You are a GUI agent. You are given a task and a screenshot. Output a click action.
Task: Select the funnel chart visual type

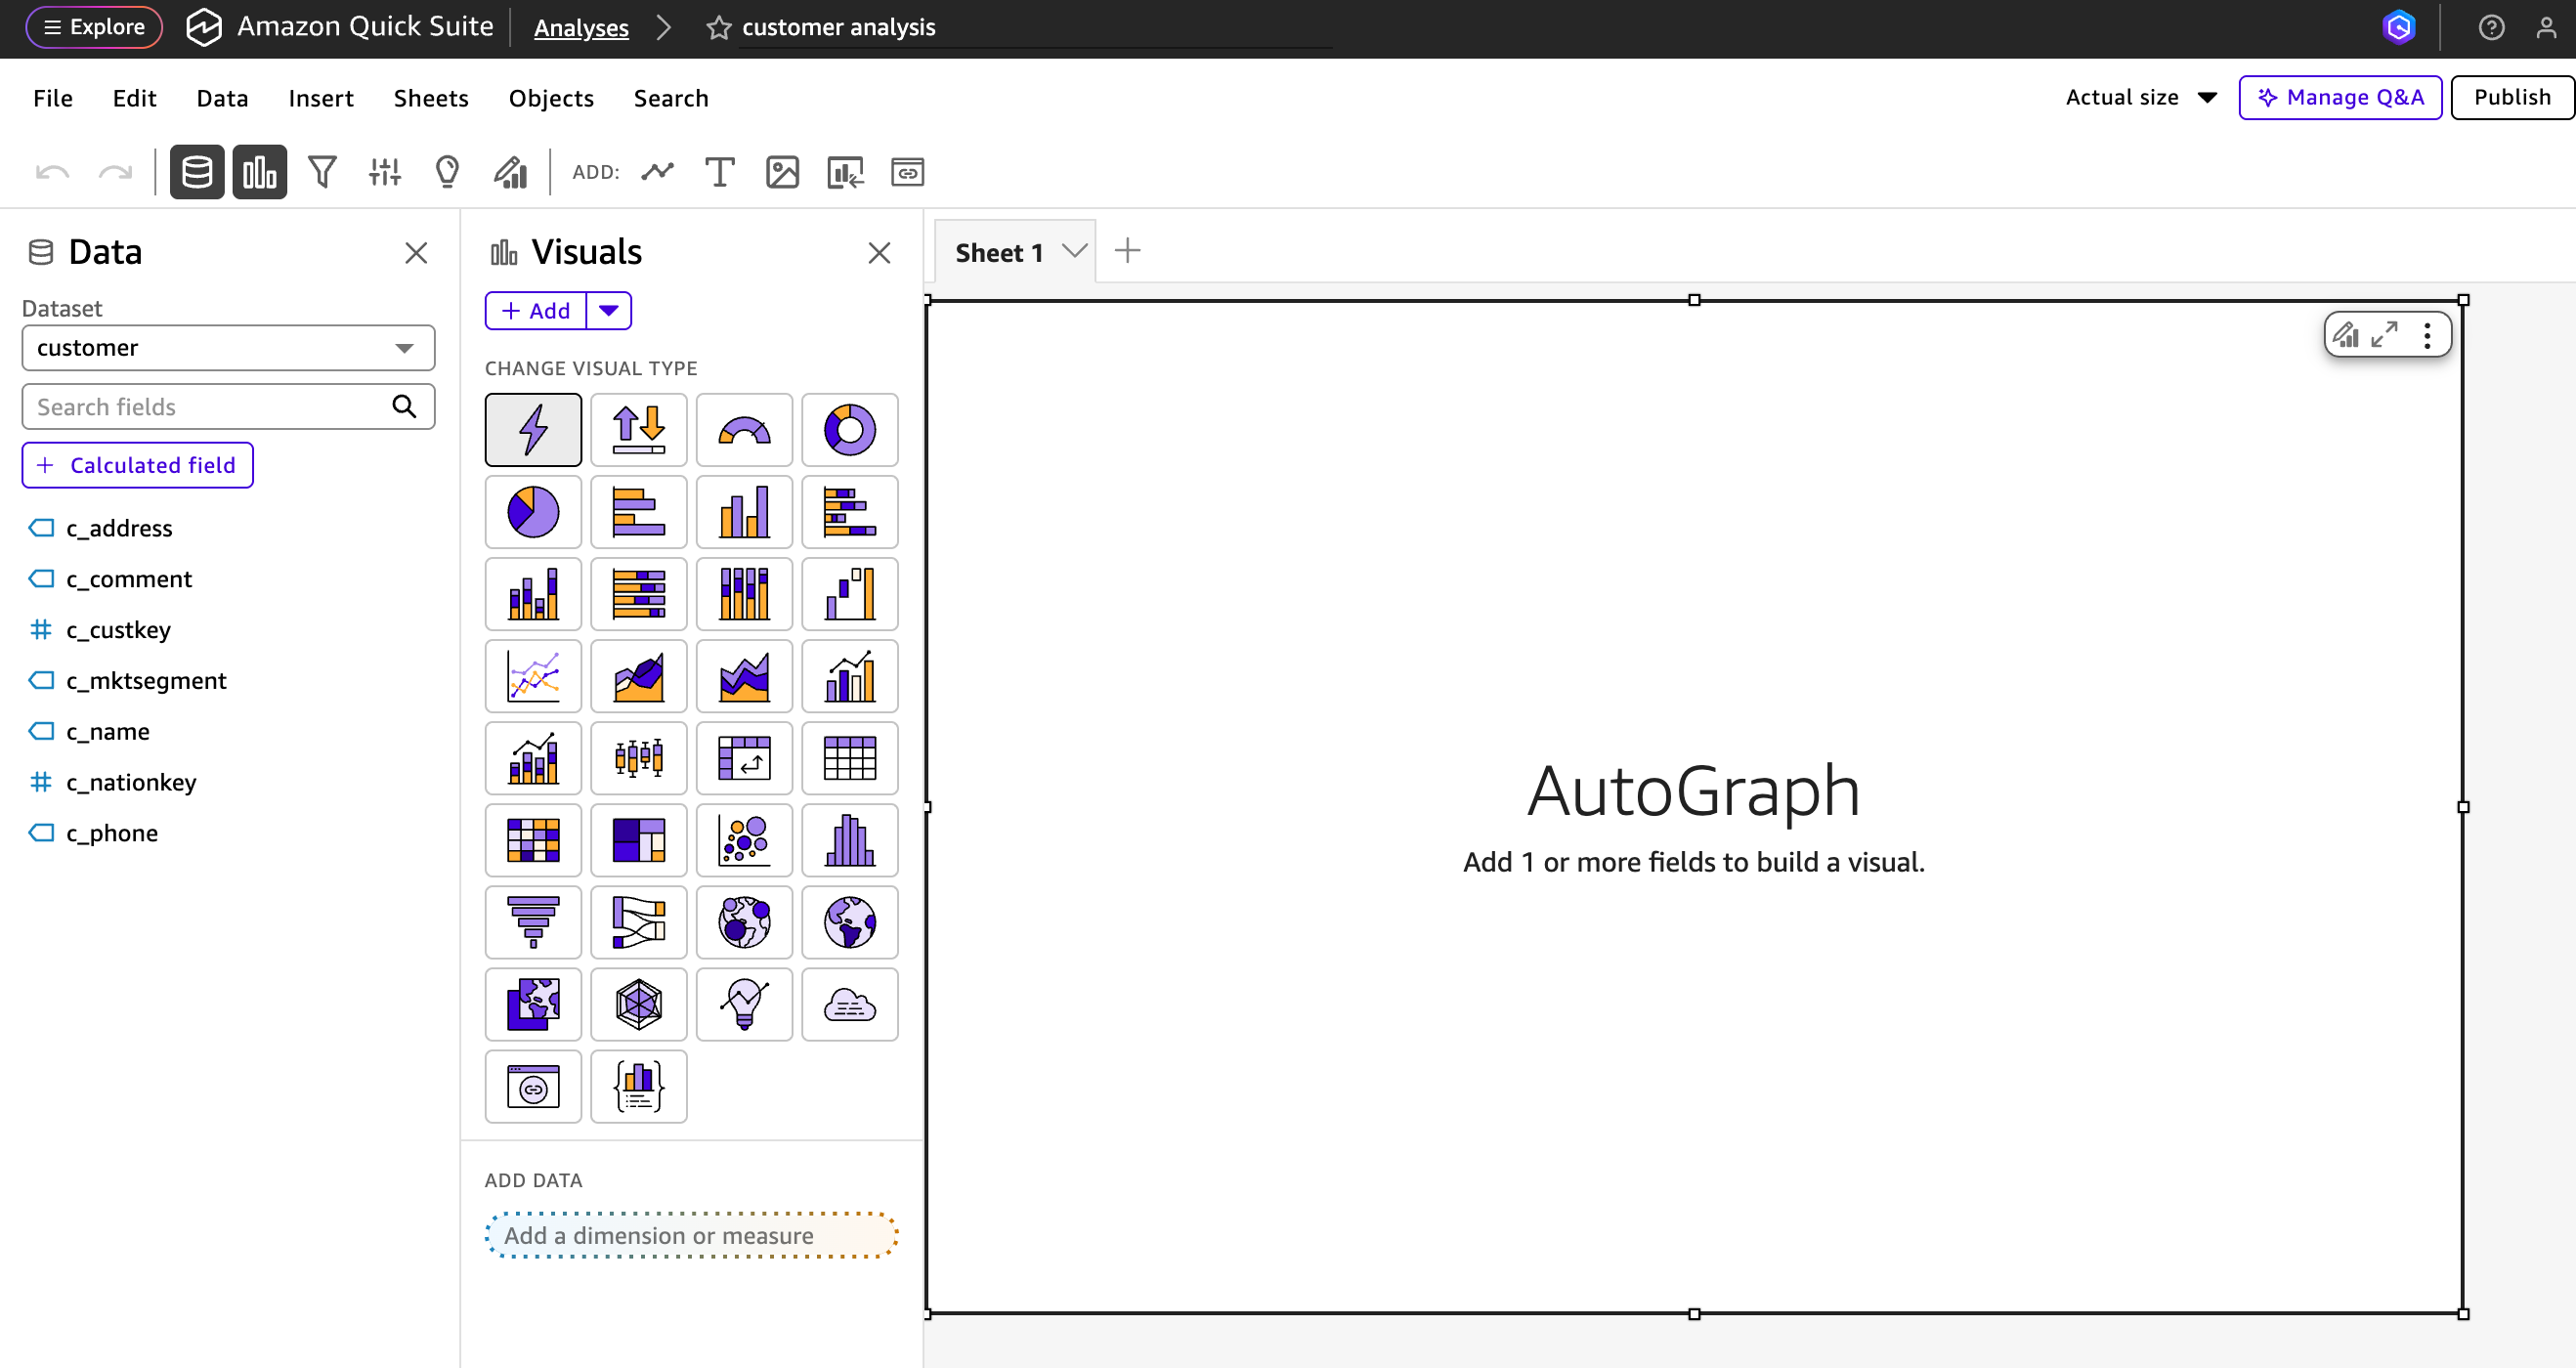[533, 922]
